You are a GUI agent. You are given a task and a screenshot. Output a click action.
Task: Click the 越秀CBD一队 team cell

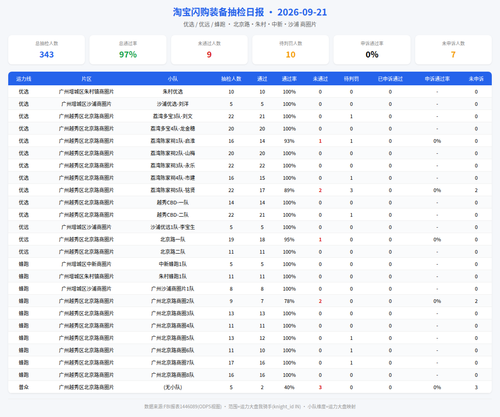(x=173, y=202)
